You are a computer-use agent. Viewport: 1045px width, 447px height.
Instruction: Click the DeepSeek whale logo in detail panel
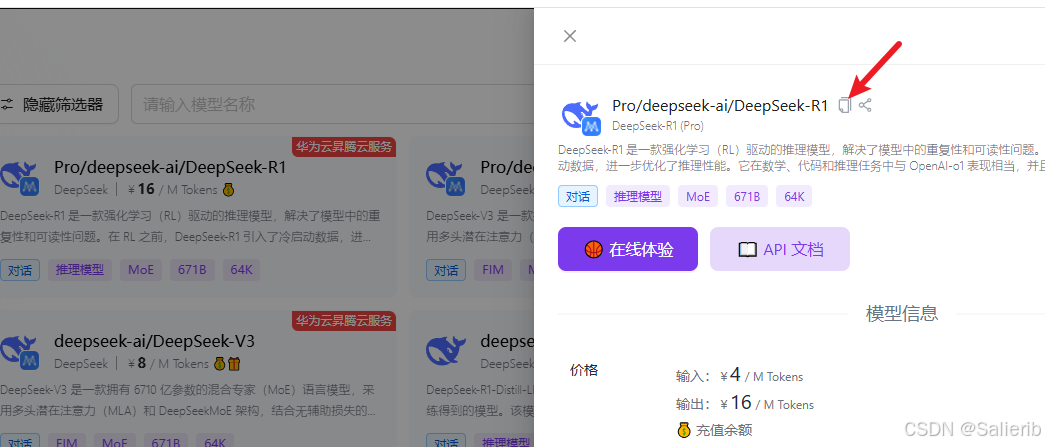pyautogui.click(x=582, y=117)
